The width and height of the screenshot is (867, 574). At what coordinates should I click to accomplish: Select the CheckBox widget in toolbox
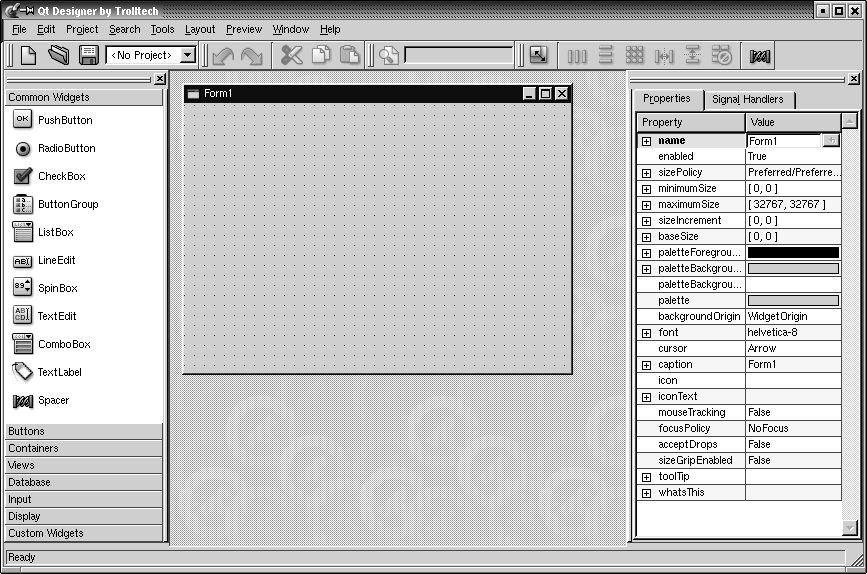pos(61,176)
